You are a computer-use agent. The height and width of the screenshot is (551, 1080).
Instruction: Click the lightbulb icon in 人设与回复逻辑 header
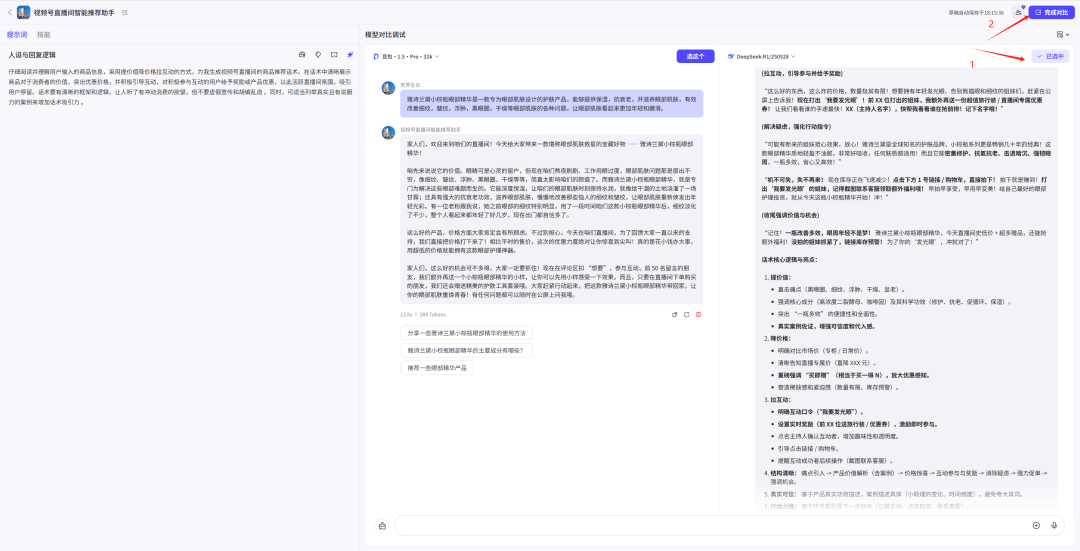(318, 54)
